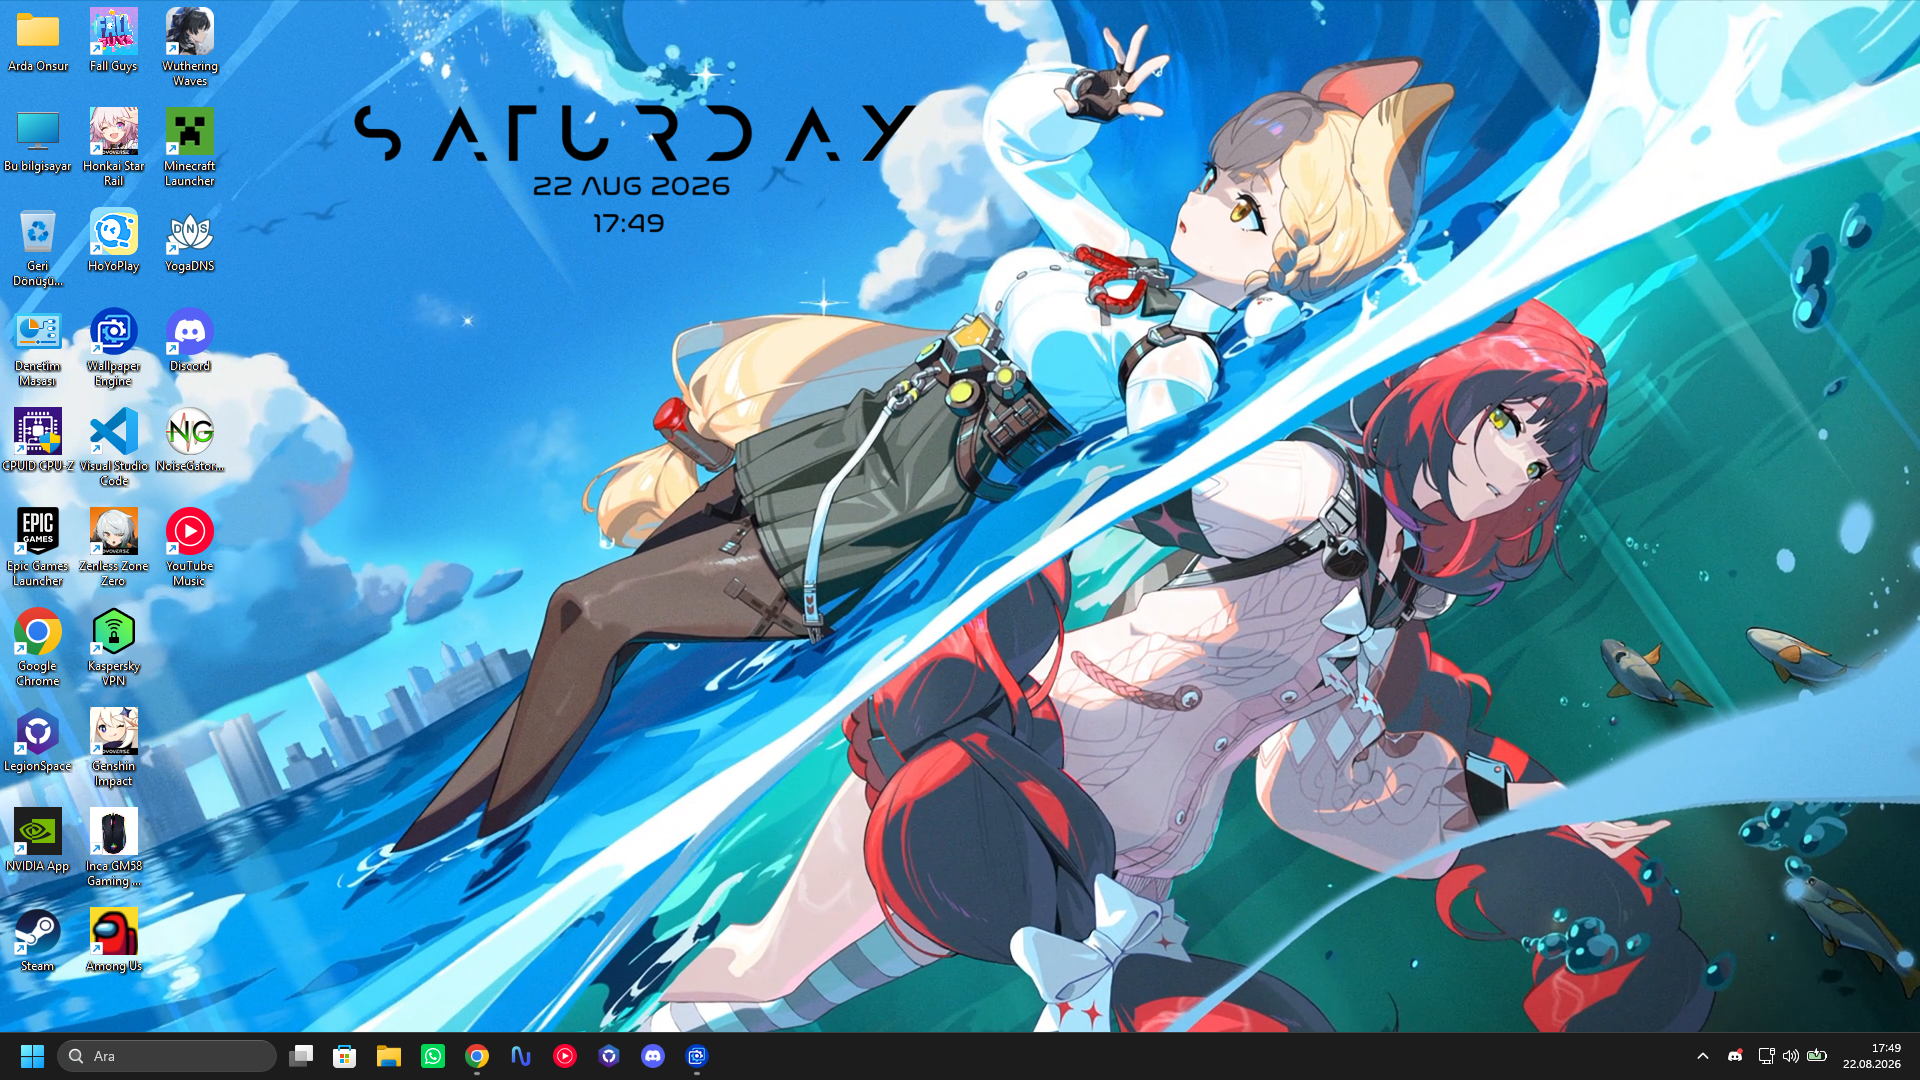1920x1080 pixels.
Task: Focus the Ara search box in taskbar
Action: coord(167,1056)
